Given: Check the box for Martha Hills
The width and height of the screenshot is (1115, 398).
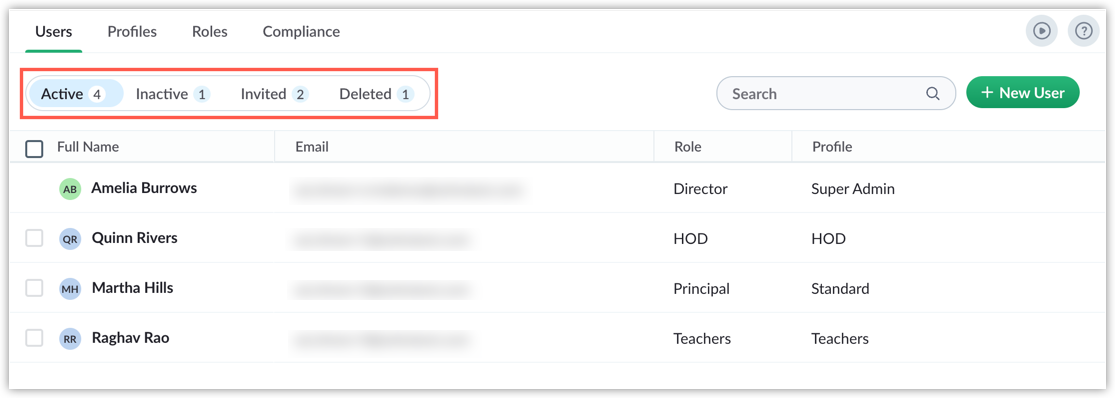Looking at the screenshot, I should pos(34,288).
